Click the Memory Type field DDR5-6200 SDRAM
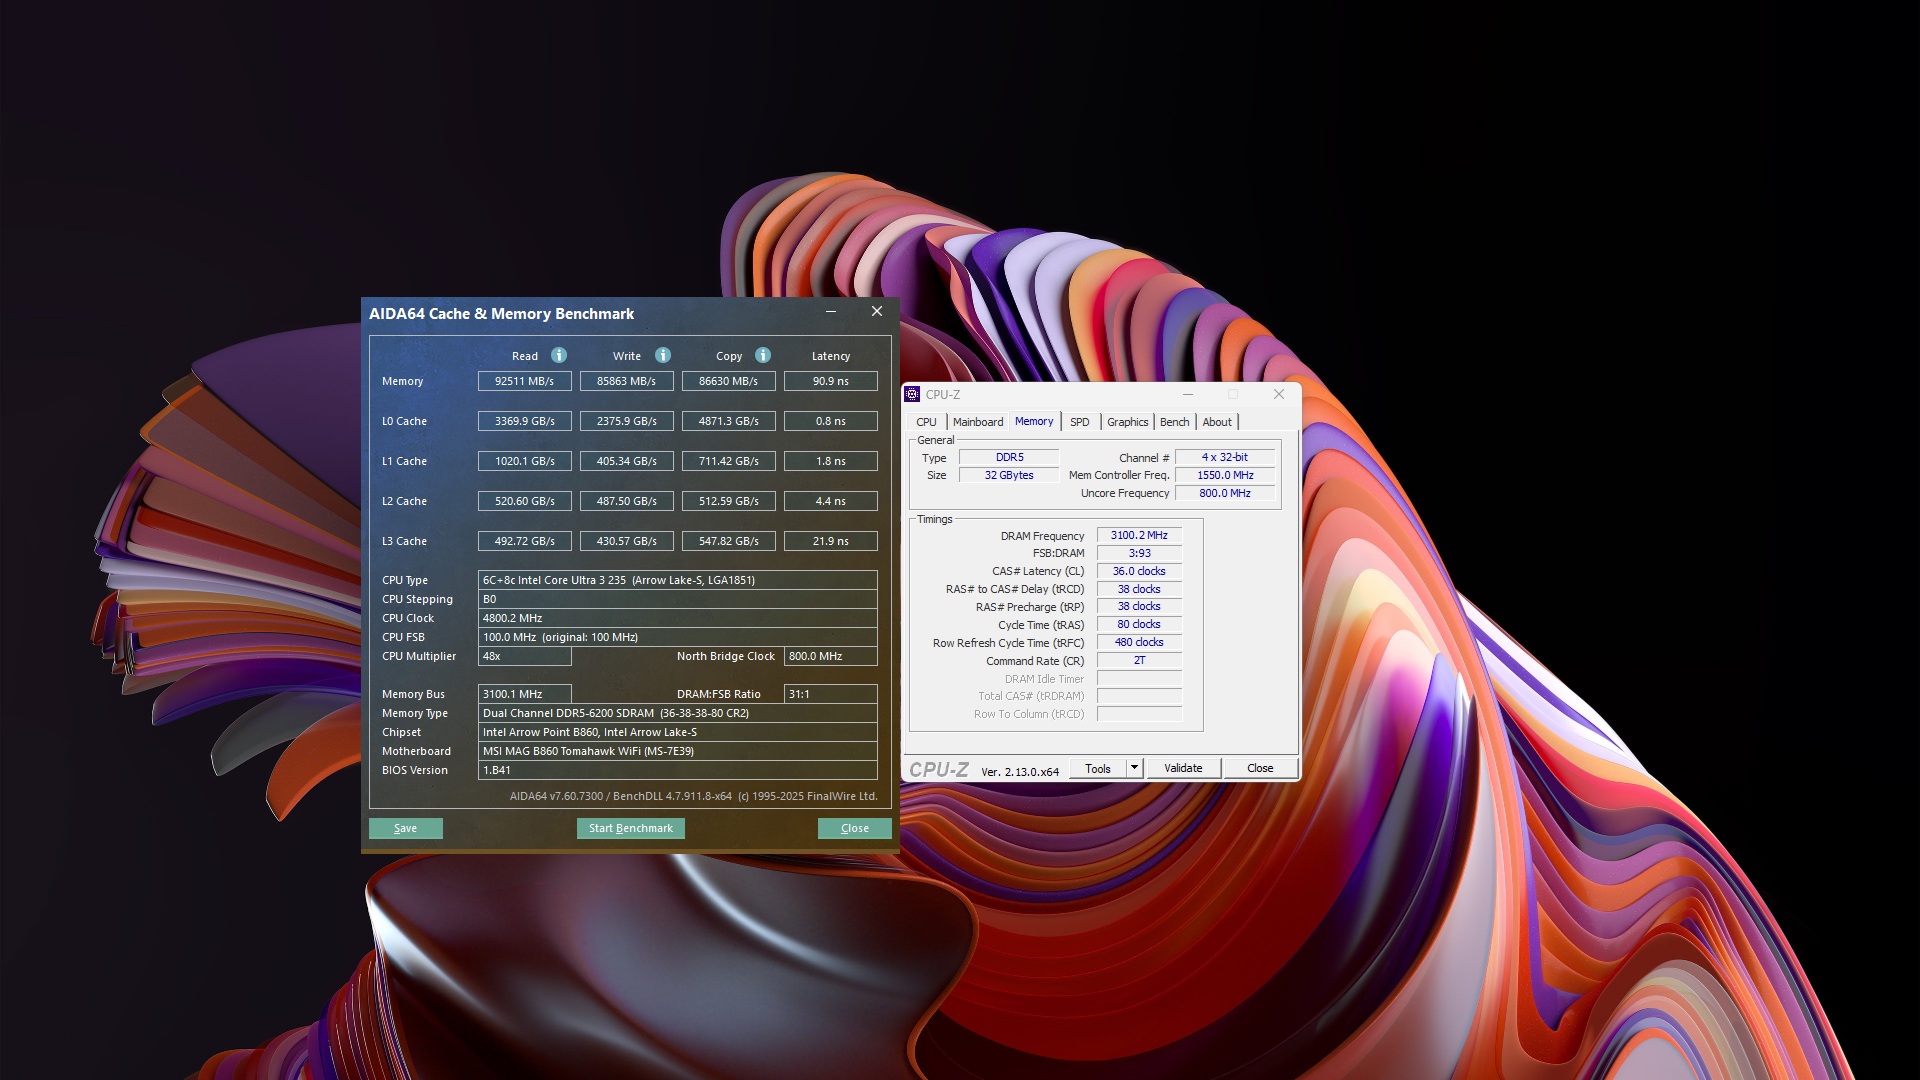The width and height of the screenshot is (1920, 1080). 678,713
